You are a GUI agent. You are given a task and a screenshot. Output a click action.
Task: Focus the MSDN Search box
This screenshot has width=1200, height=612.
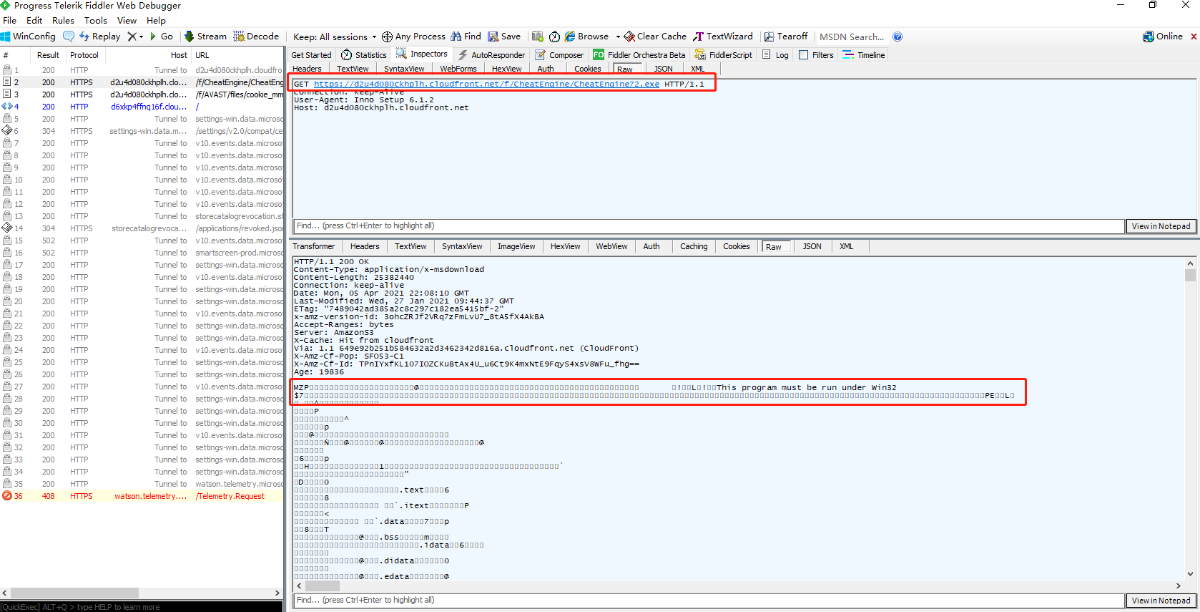852,36
